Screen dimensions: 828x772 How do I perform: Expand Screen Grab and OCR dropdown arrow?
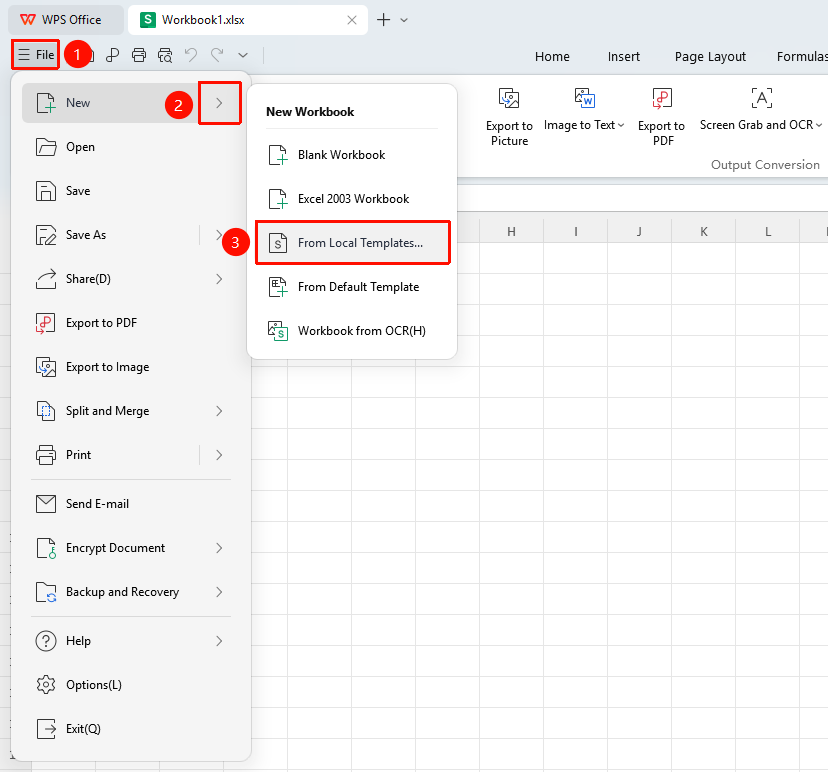818,125
